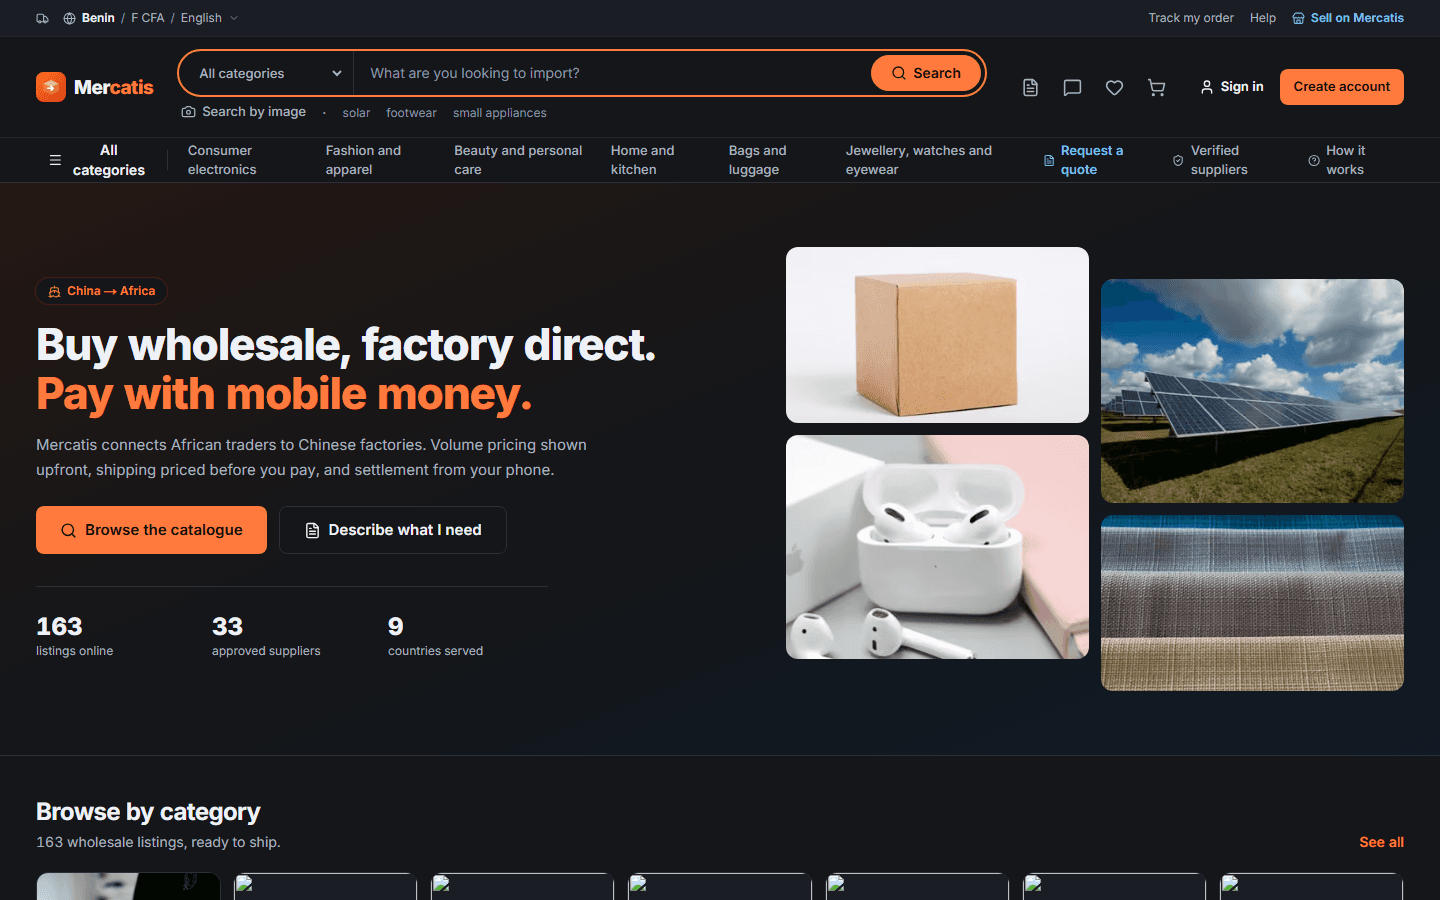
Task: Click the solar panels image
Action: tap(1252, 391)
